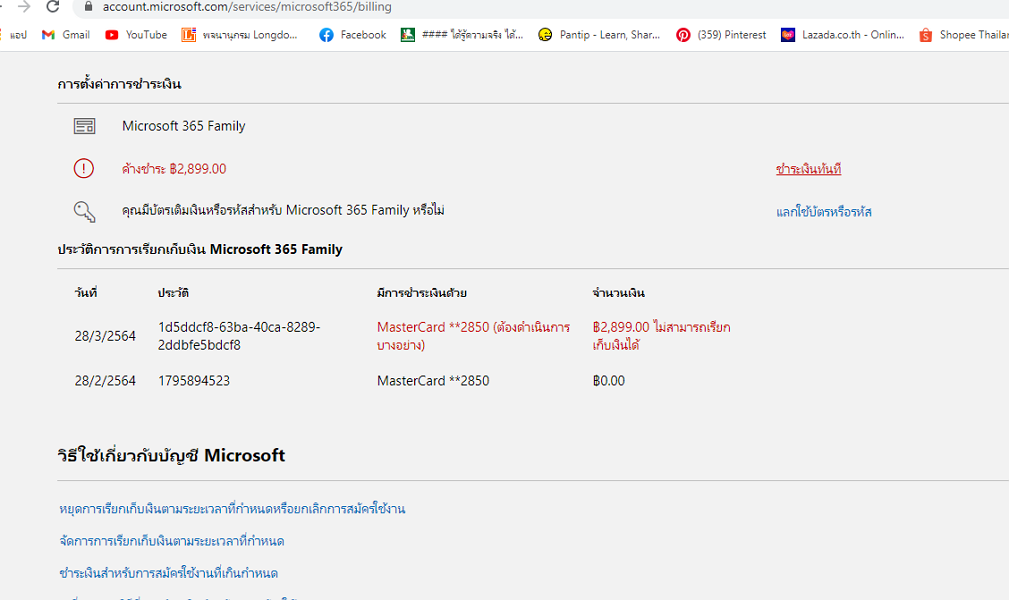Click the browser forward arrow

pyautogui.click(x=24, y=6)
